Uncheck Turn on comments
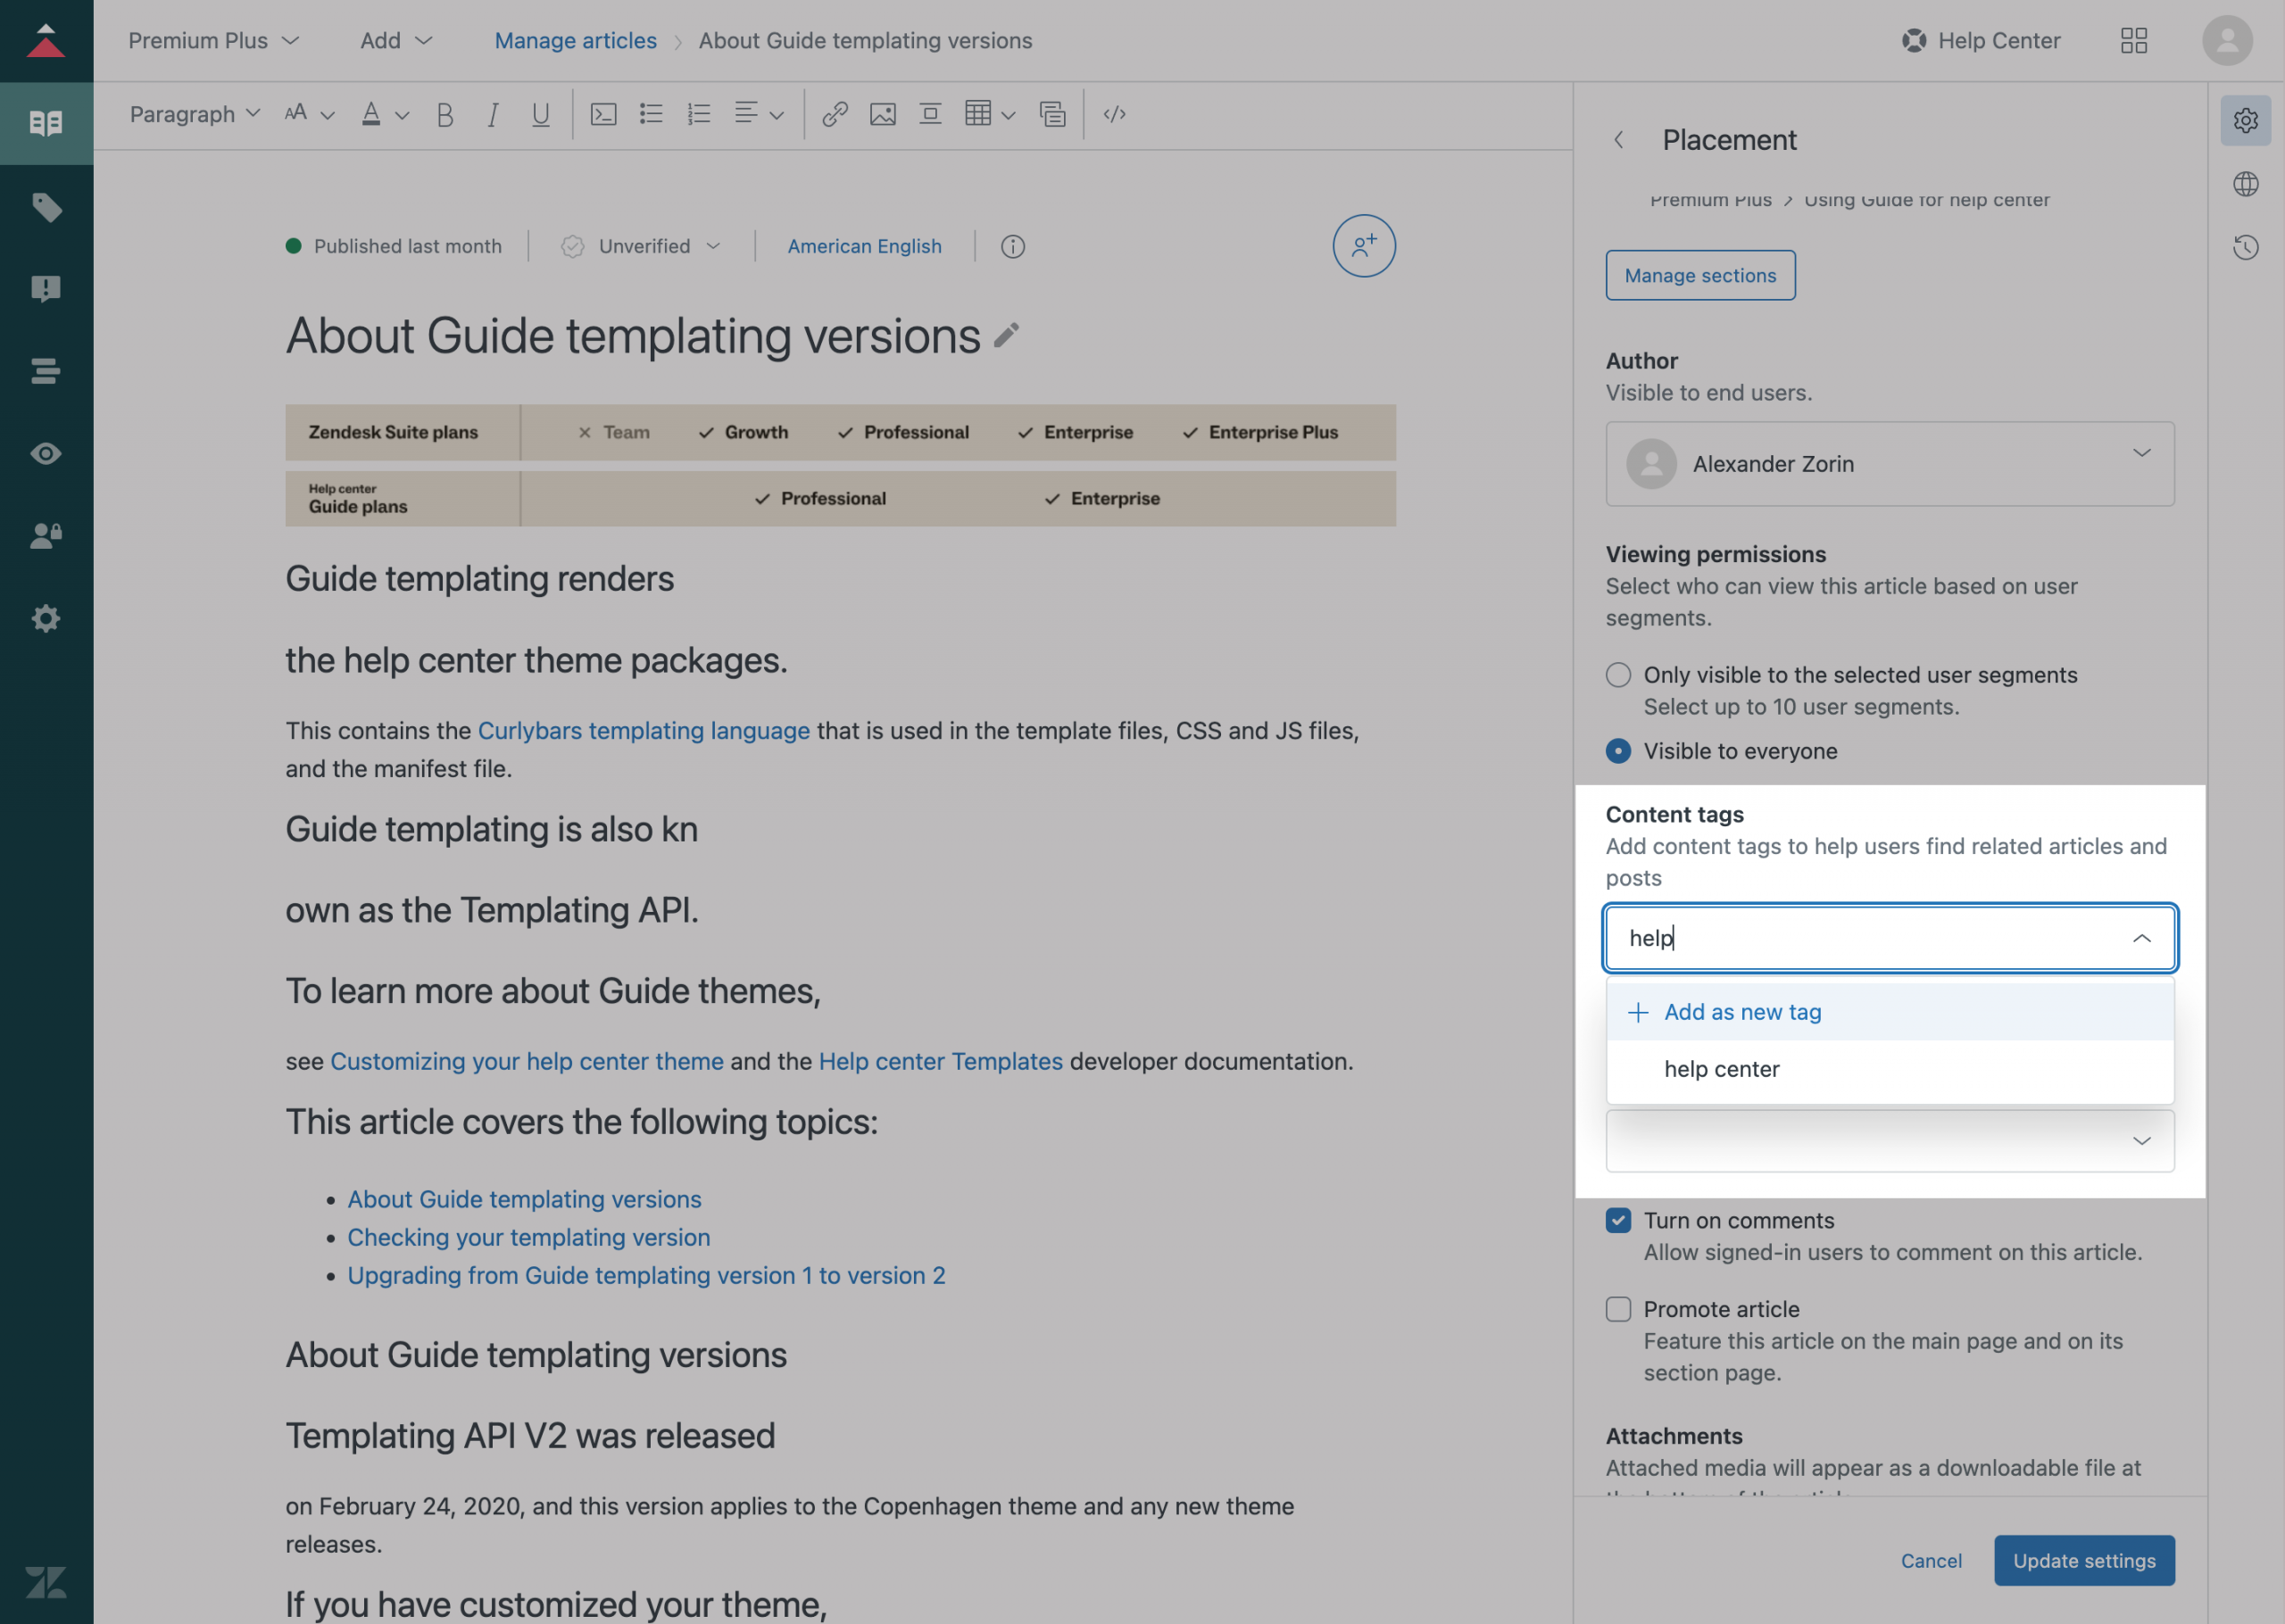This screenshot has width=2285, height=1624. coord(1618,1220)
